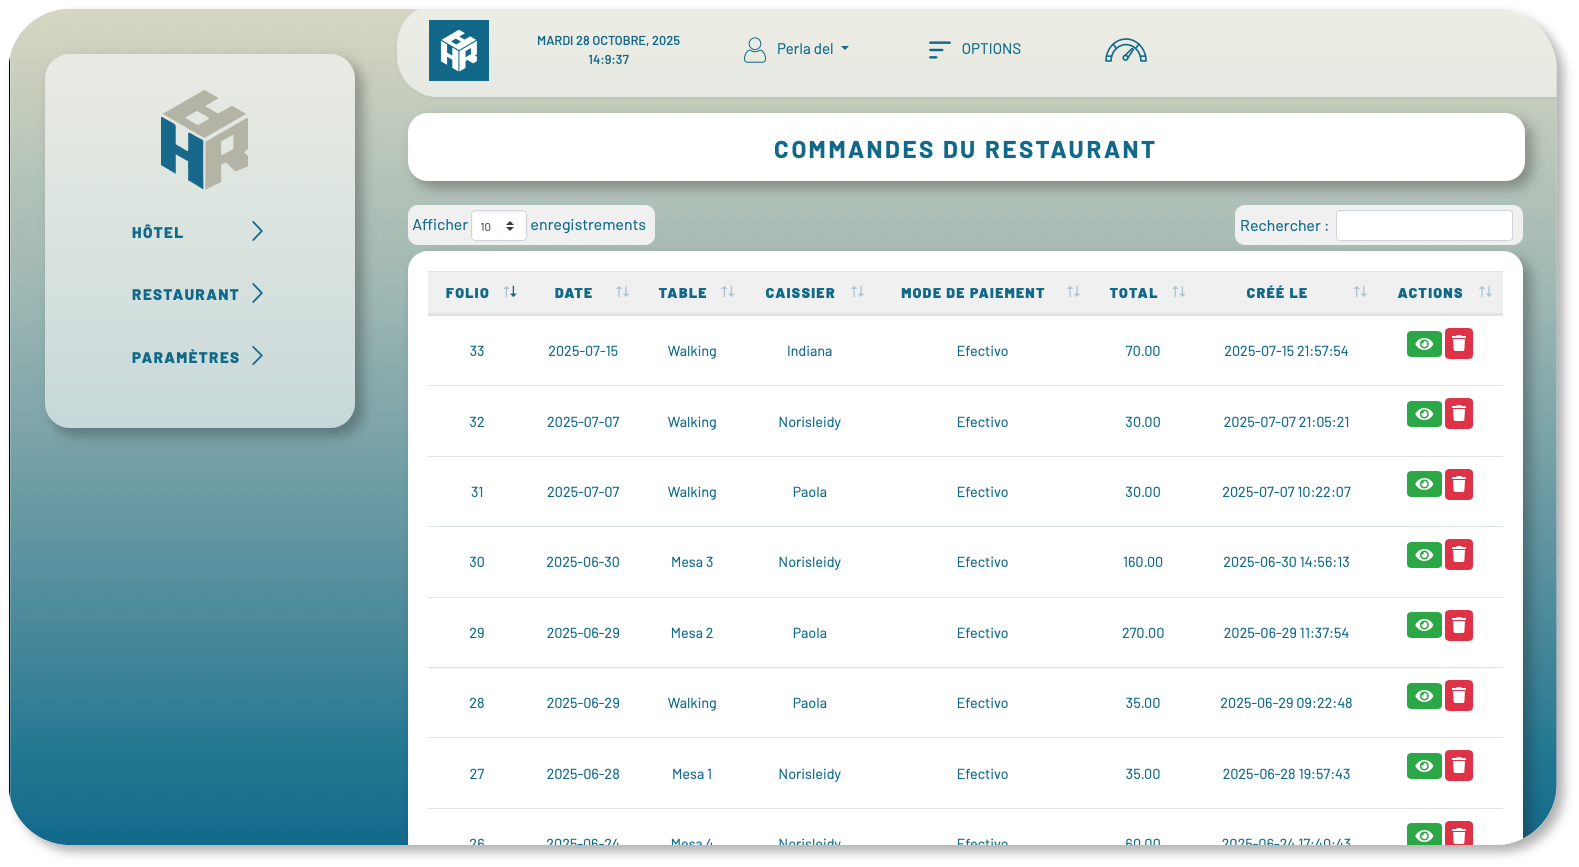The image size is (1579, 867).
Task: Click the Rechercher search field
Action: (x=1423, y=226)
